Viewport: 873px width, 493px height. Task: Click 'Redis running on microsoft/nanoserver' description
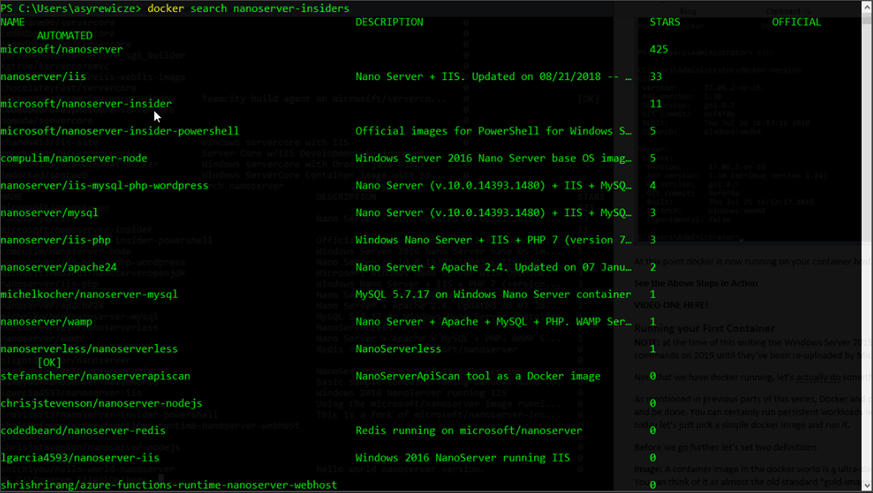coord(469,431)
